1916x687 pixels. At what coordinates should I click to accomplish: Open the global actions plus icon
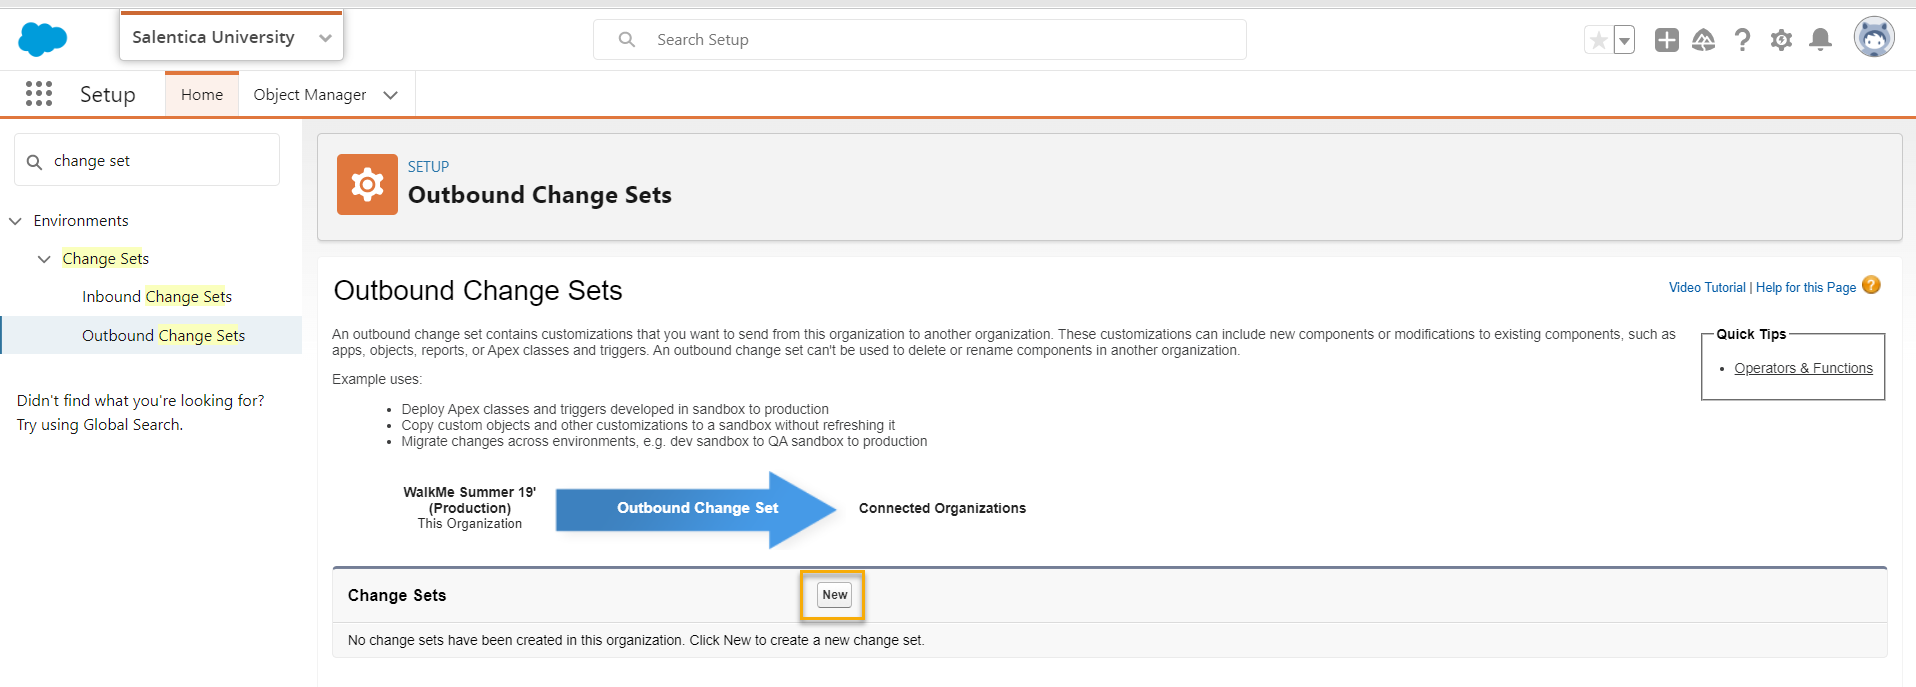pos(1666,40)
